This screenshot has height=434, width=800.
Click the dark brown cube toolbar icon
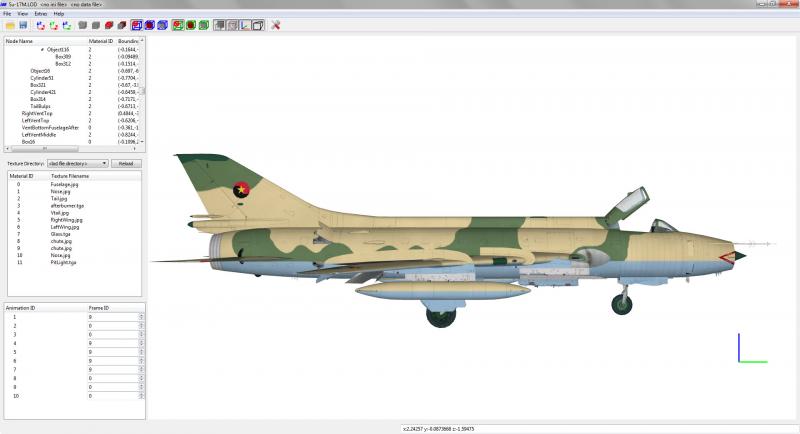tap(121, 25)
